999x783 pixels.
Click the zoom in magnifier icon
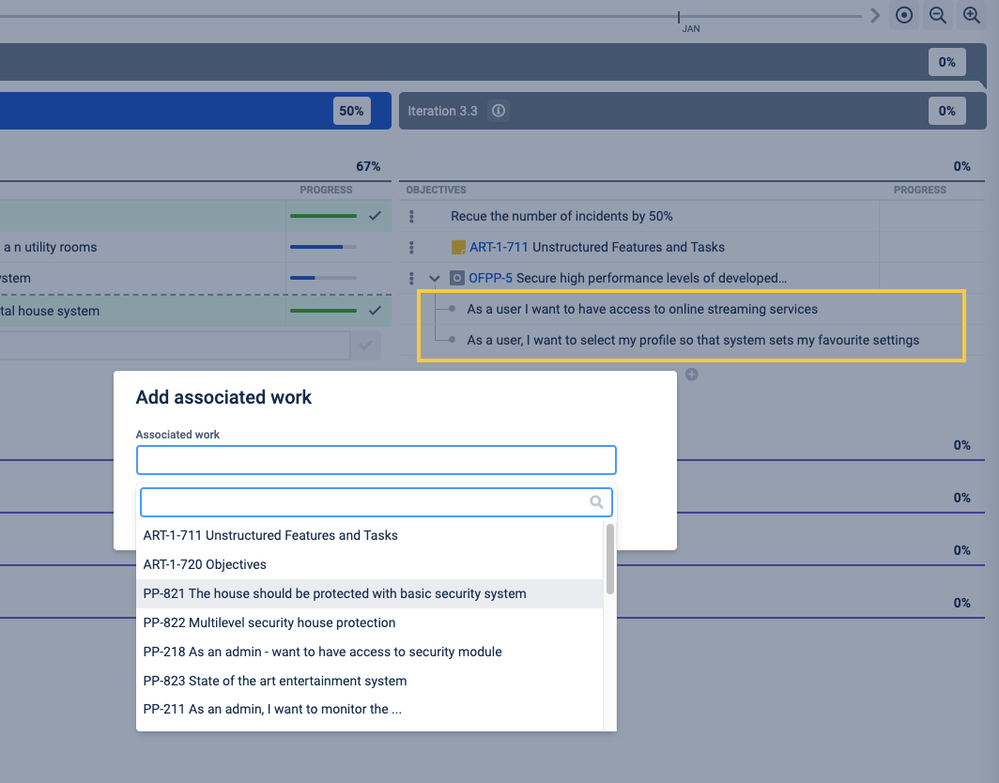point(971,15)
